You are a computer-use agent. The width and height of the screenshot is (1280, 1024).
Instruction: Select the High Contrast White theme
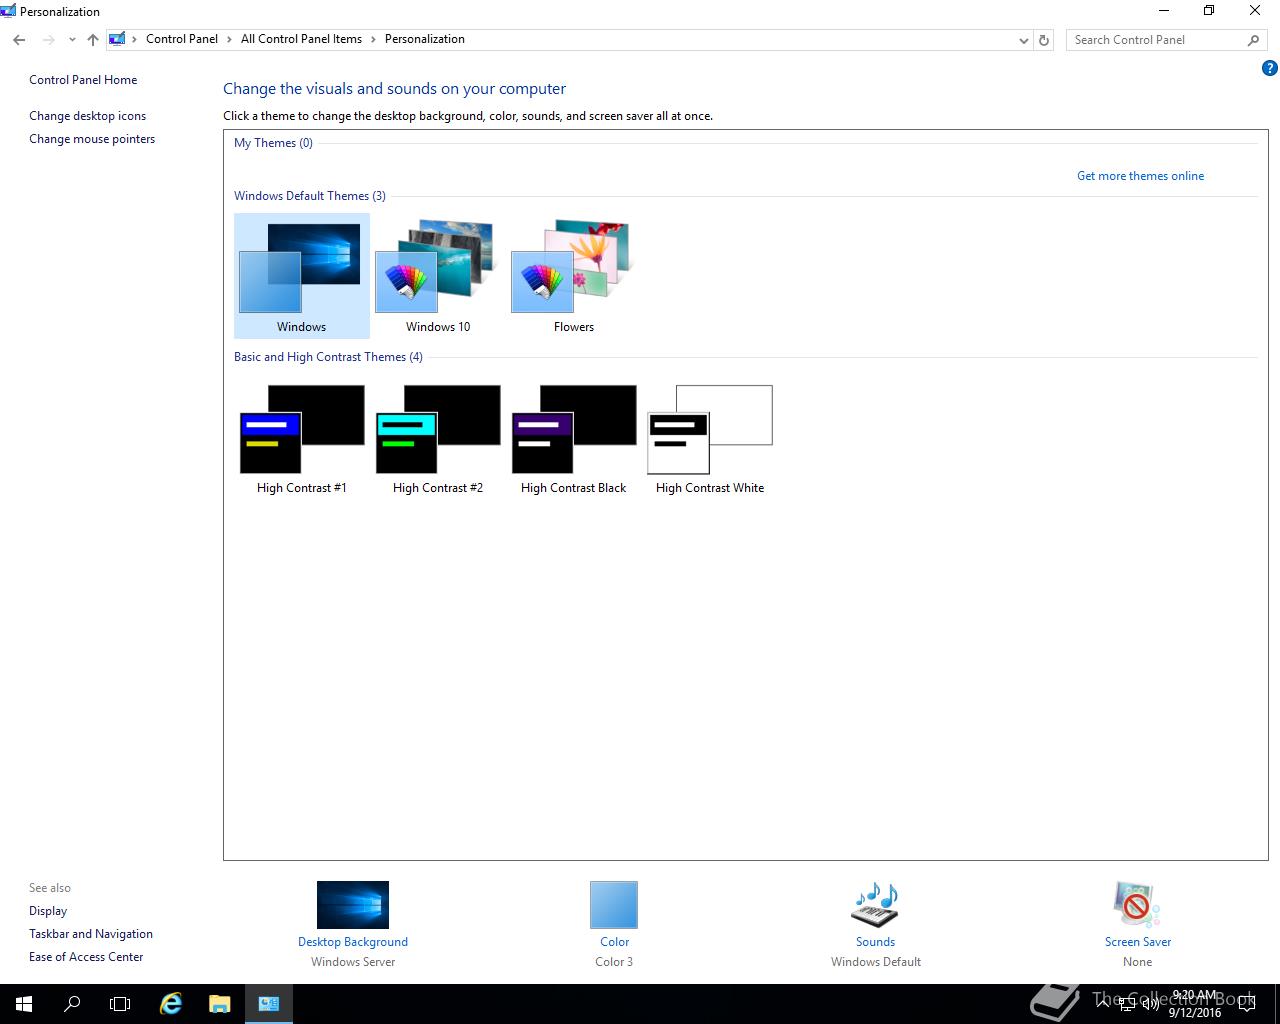[x=710, y=438]
